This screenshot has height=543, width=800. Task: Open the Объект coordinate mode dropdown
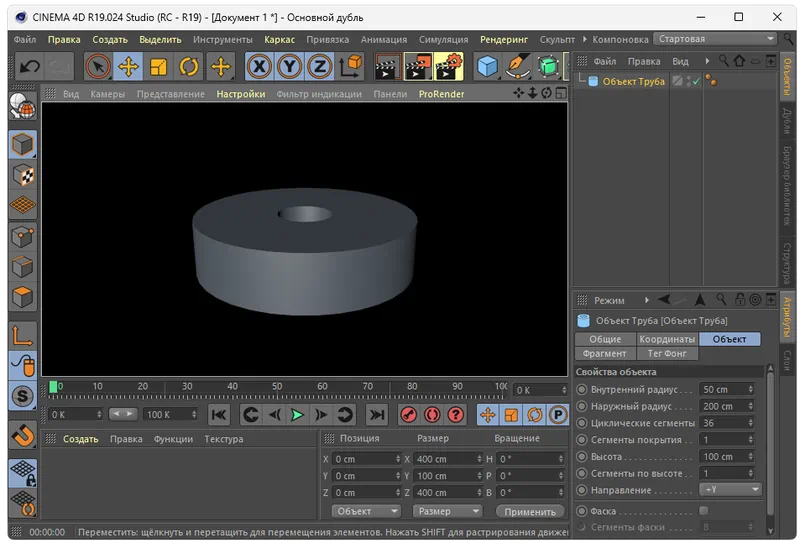pos(366,511)
